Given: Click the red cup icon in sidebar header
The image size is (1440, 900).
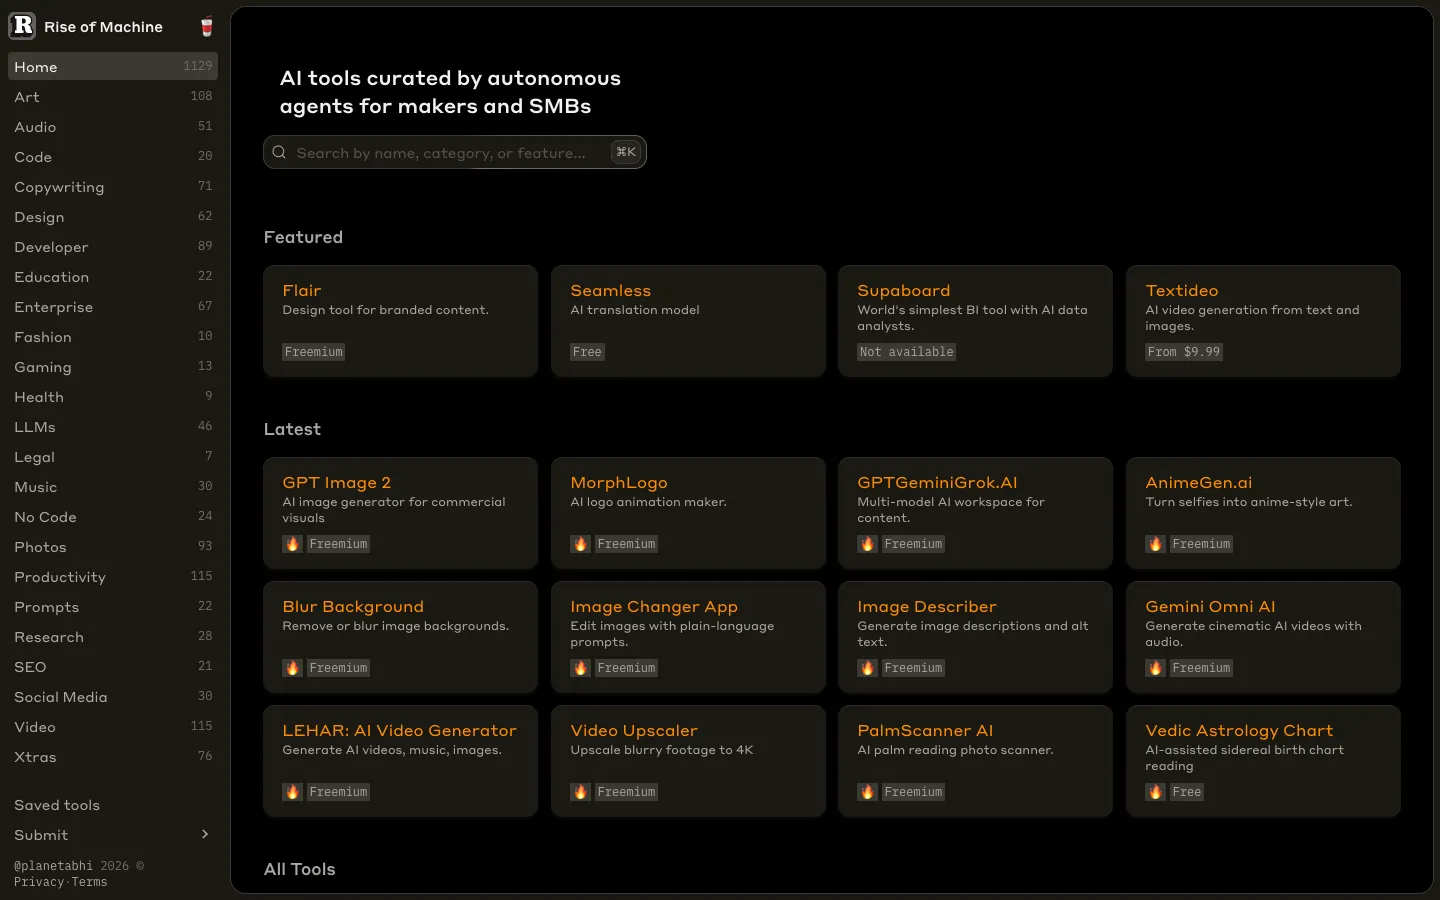Looking at the screenshot, I should pos(207,27).
